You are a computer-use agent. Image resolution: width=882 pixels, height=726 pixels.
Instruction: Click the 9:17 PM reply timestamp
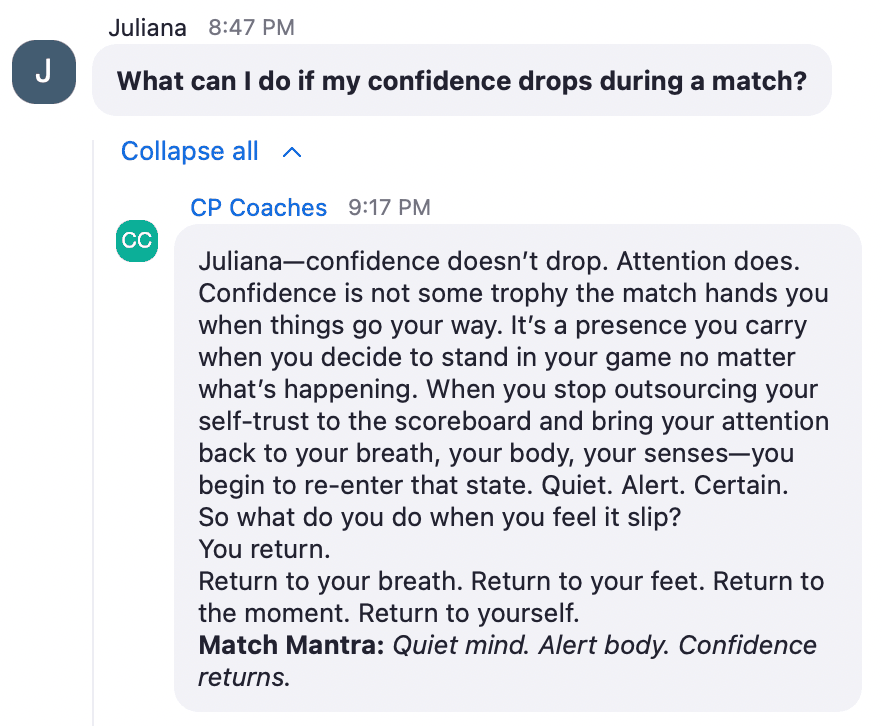[389, 208]
